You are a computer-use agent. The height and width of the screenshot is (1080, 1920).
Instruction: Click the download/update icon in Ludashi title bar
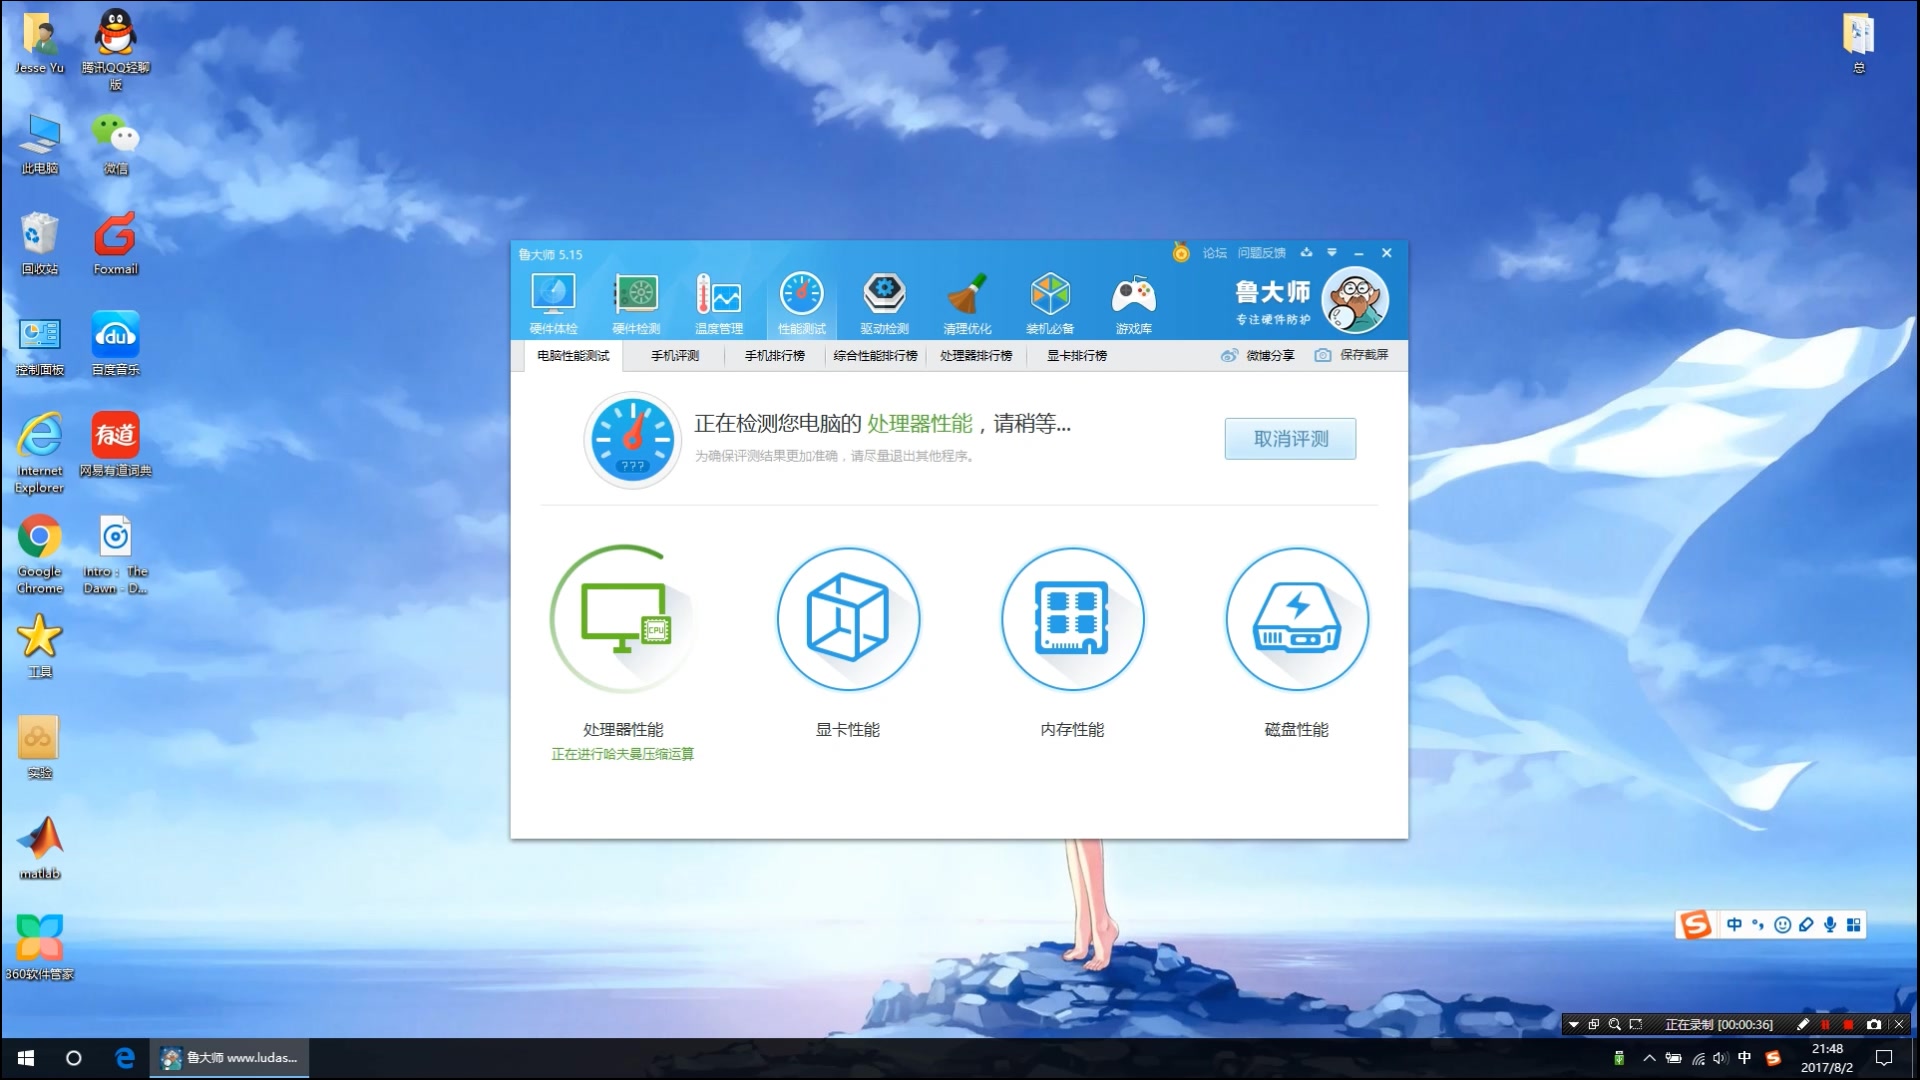point(1306,253)
